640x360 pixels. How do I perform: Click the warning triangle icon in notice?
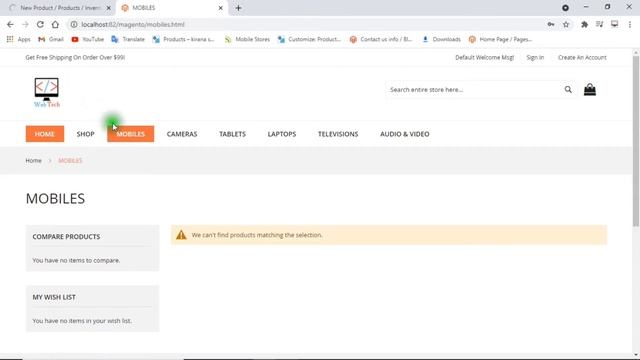coord(181,235)
